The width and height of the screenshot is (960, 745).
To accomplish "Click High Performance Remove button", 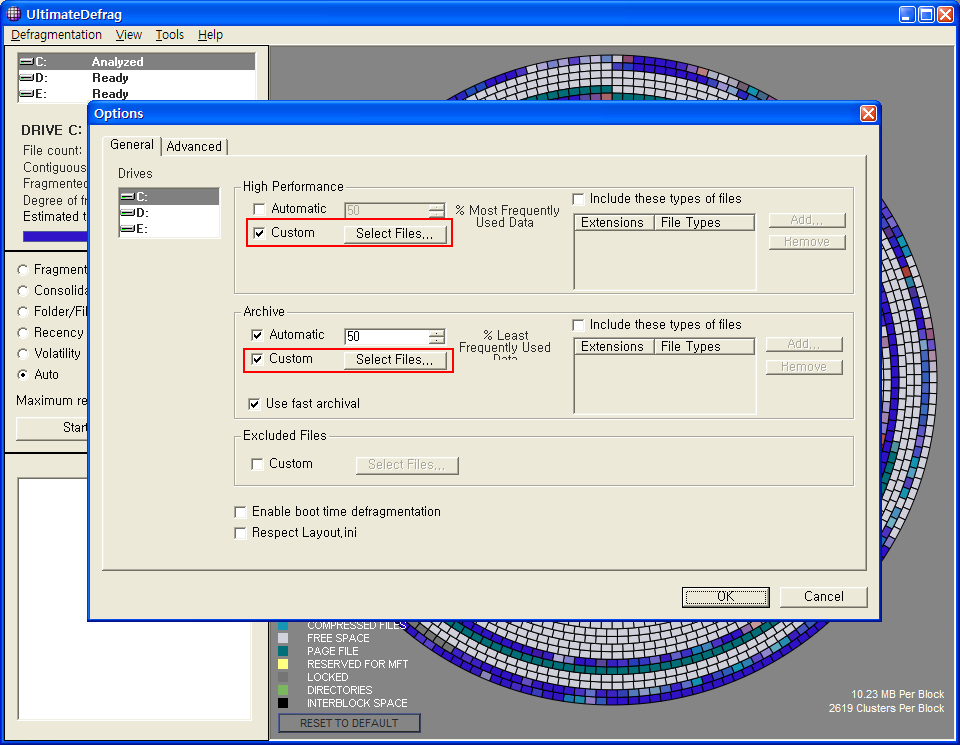I will pyautogui.click(x=807, y=242).
